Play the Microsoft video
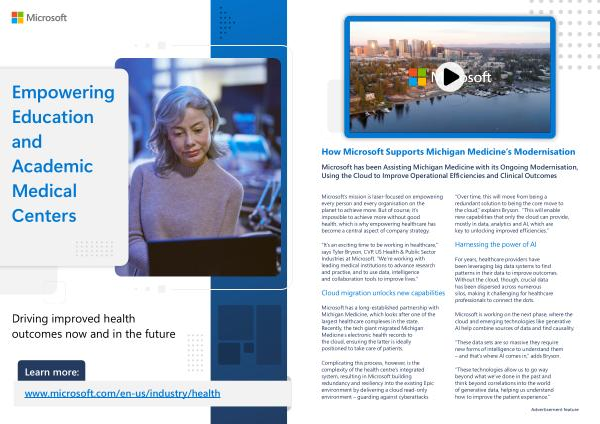This screenshot has width=600, height=424. [x=450, y=77]
